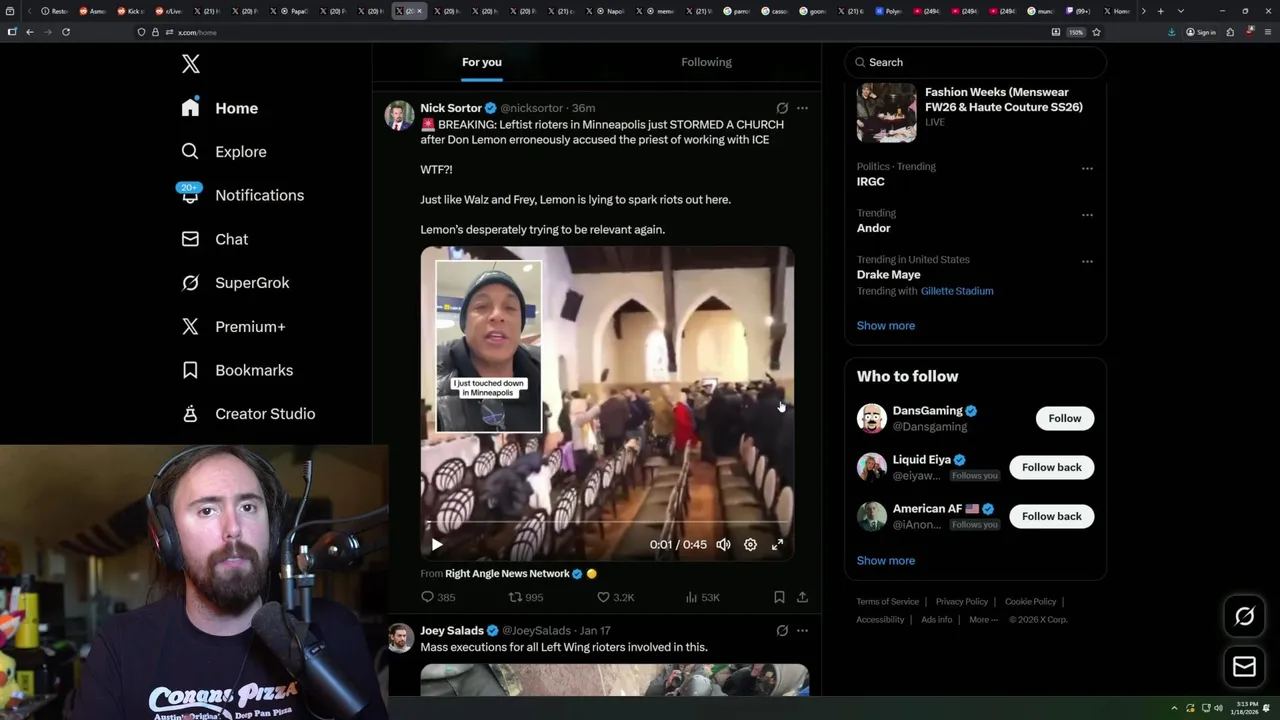Open Joey Salads profile name
This screenshot has width=1280, height=720.
(x=452, y=631)
